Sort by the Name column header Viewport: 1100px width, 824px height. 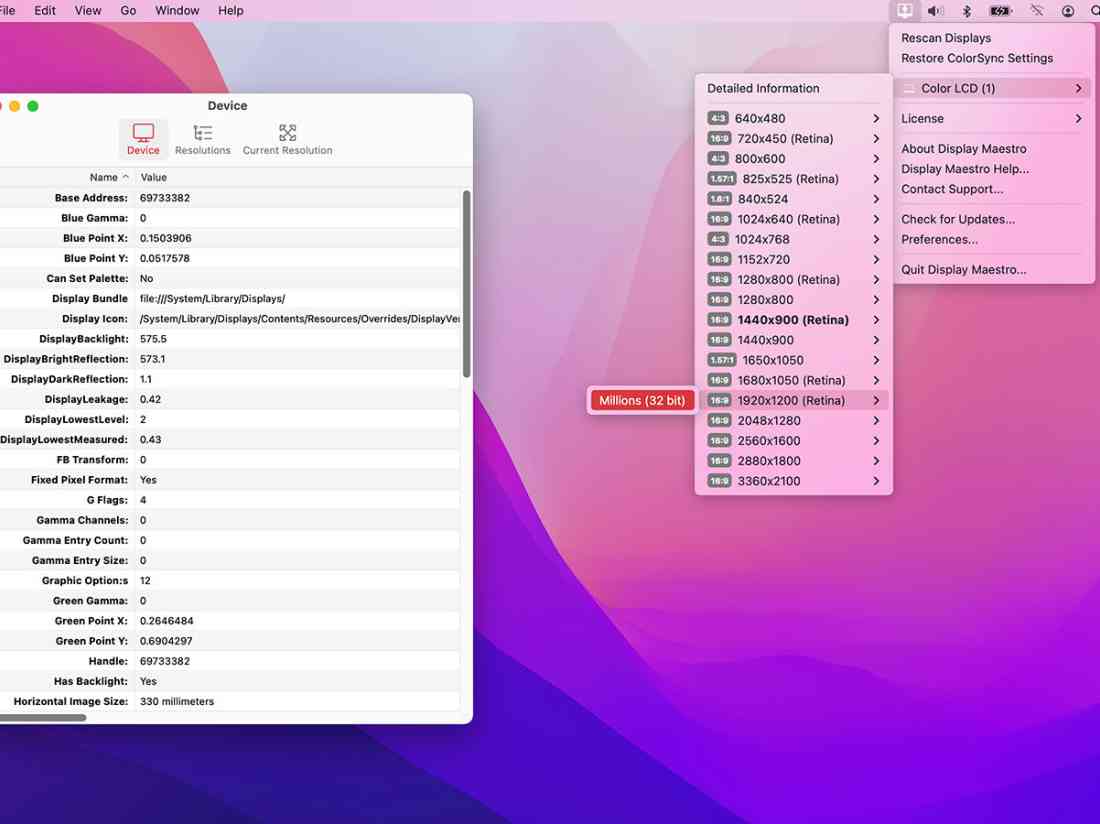(x=105, y=177)
